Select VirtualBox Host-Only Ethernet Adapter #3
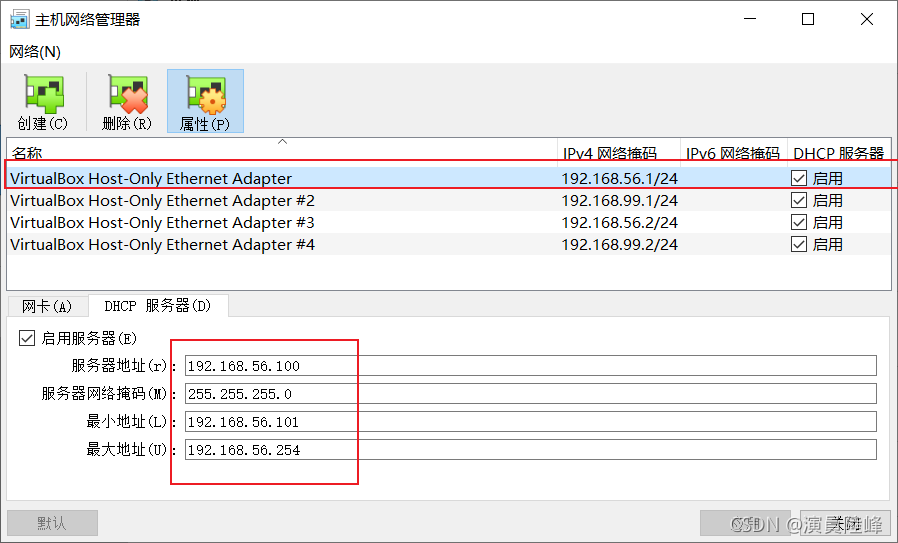898x543 pixels. click(449, 222)
